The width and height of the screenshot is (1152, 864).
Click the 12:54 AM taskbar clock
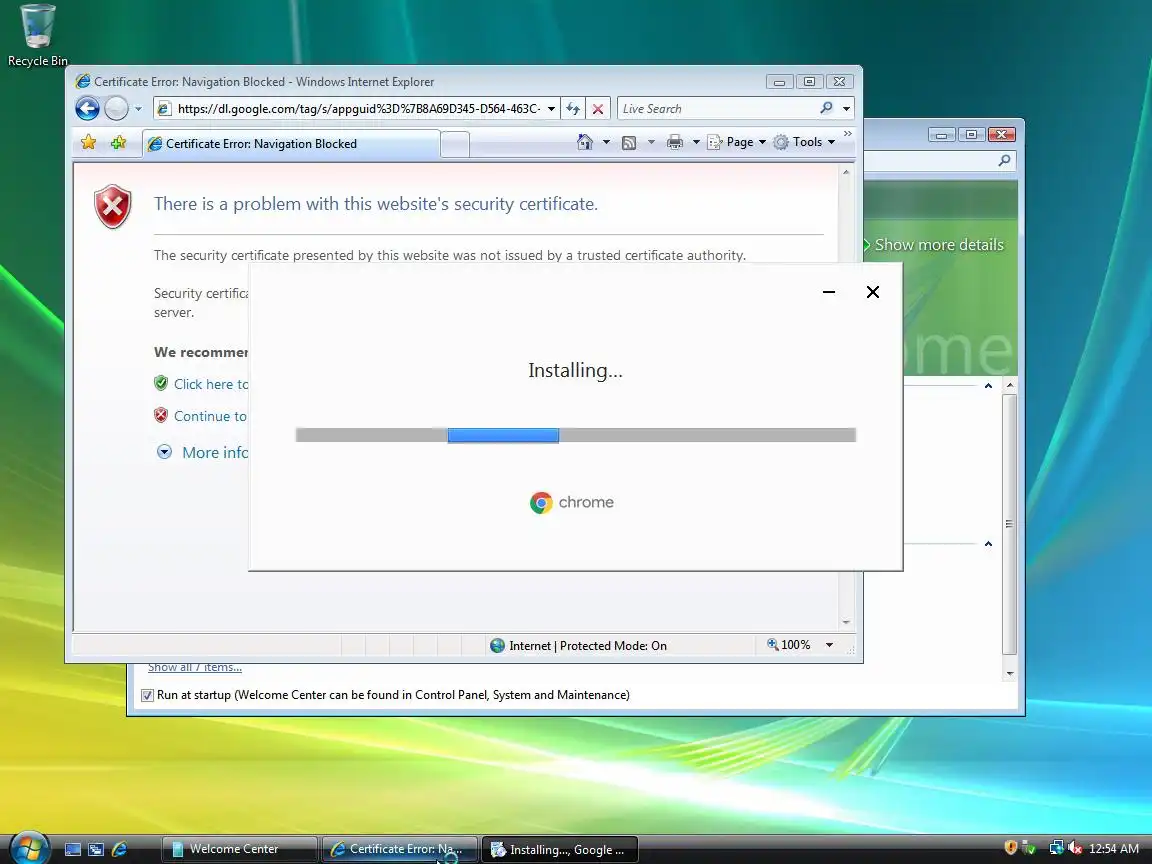(x=1114, y=849)
